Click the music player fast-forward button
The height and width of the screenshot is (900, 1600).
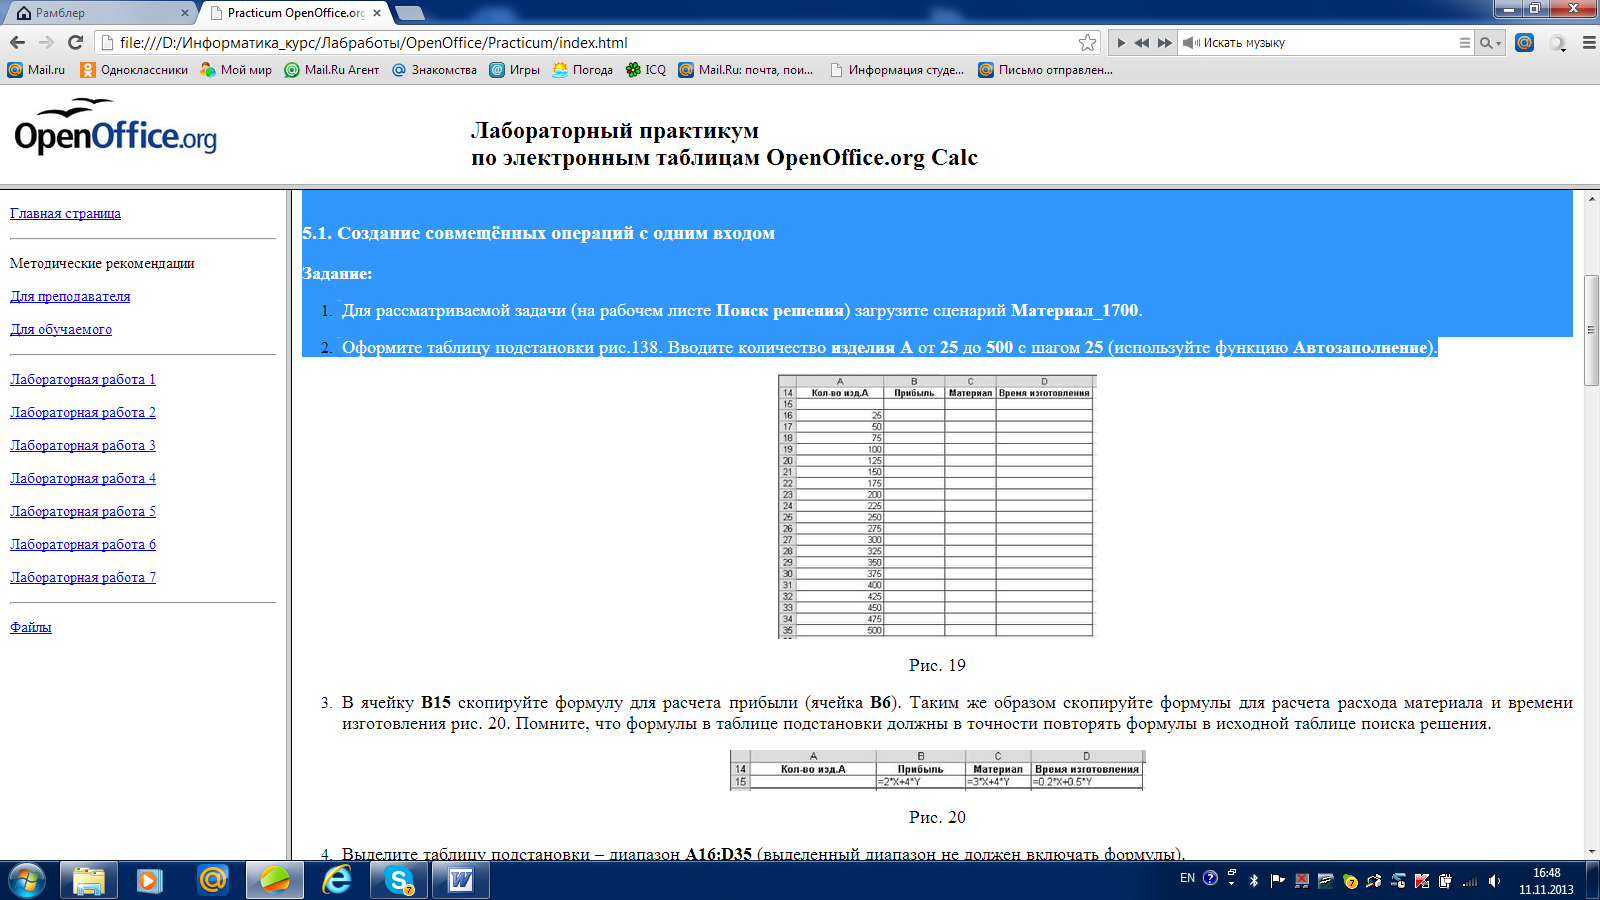[1164, 43]
